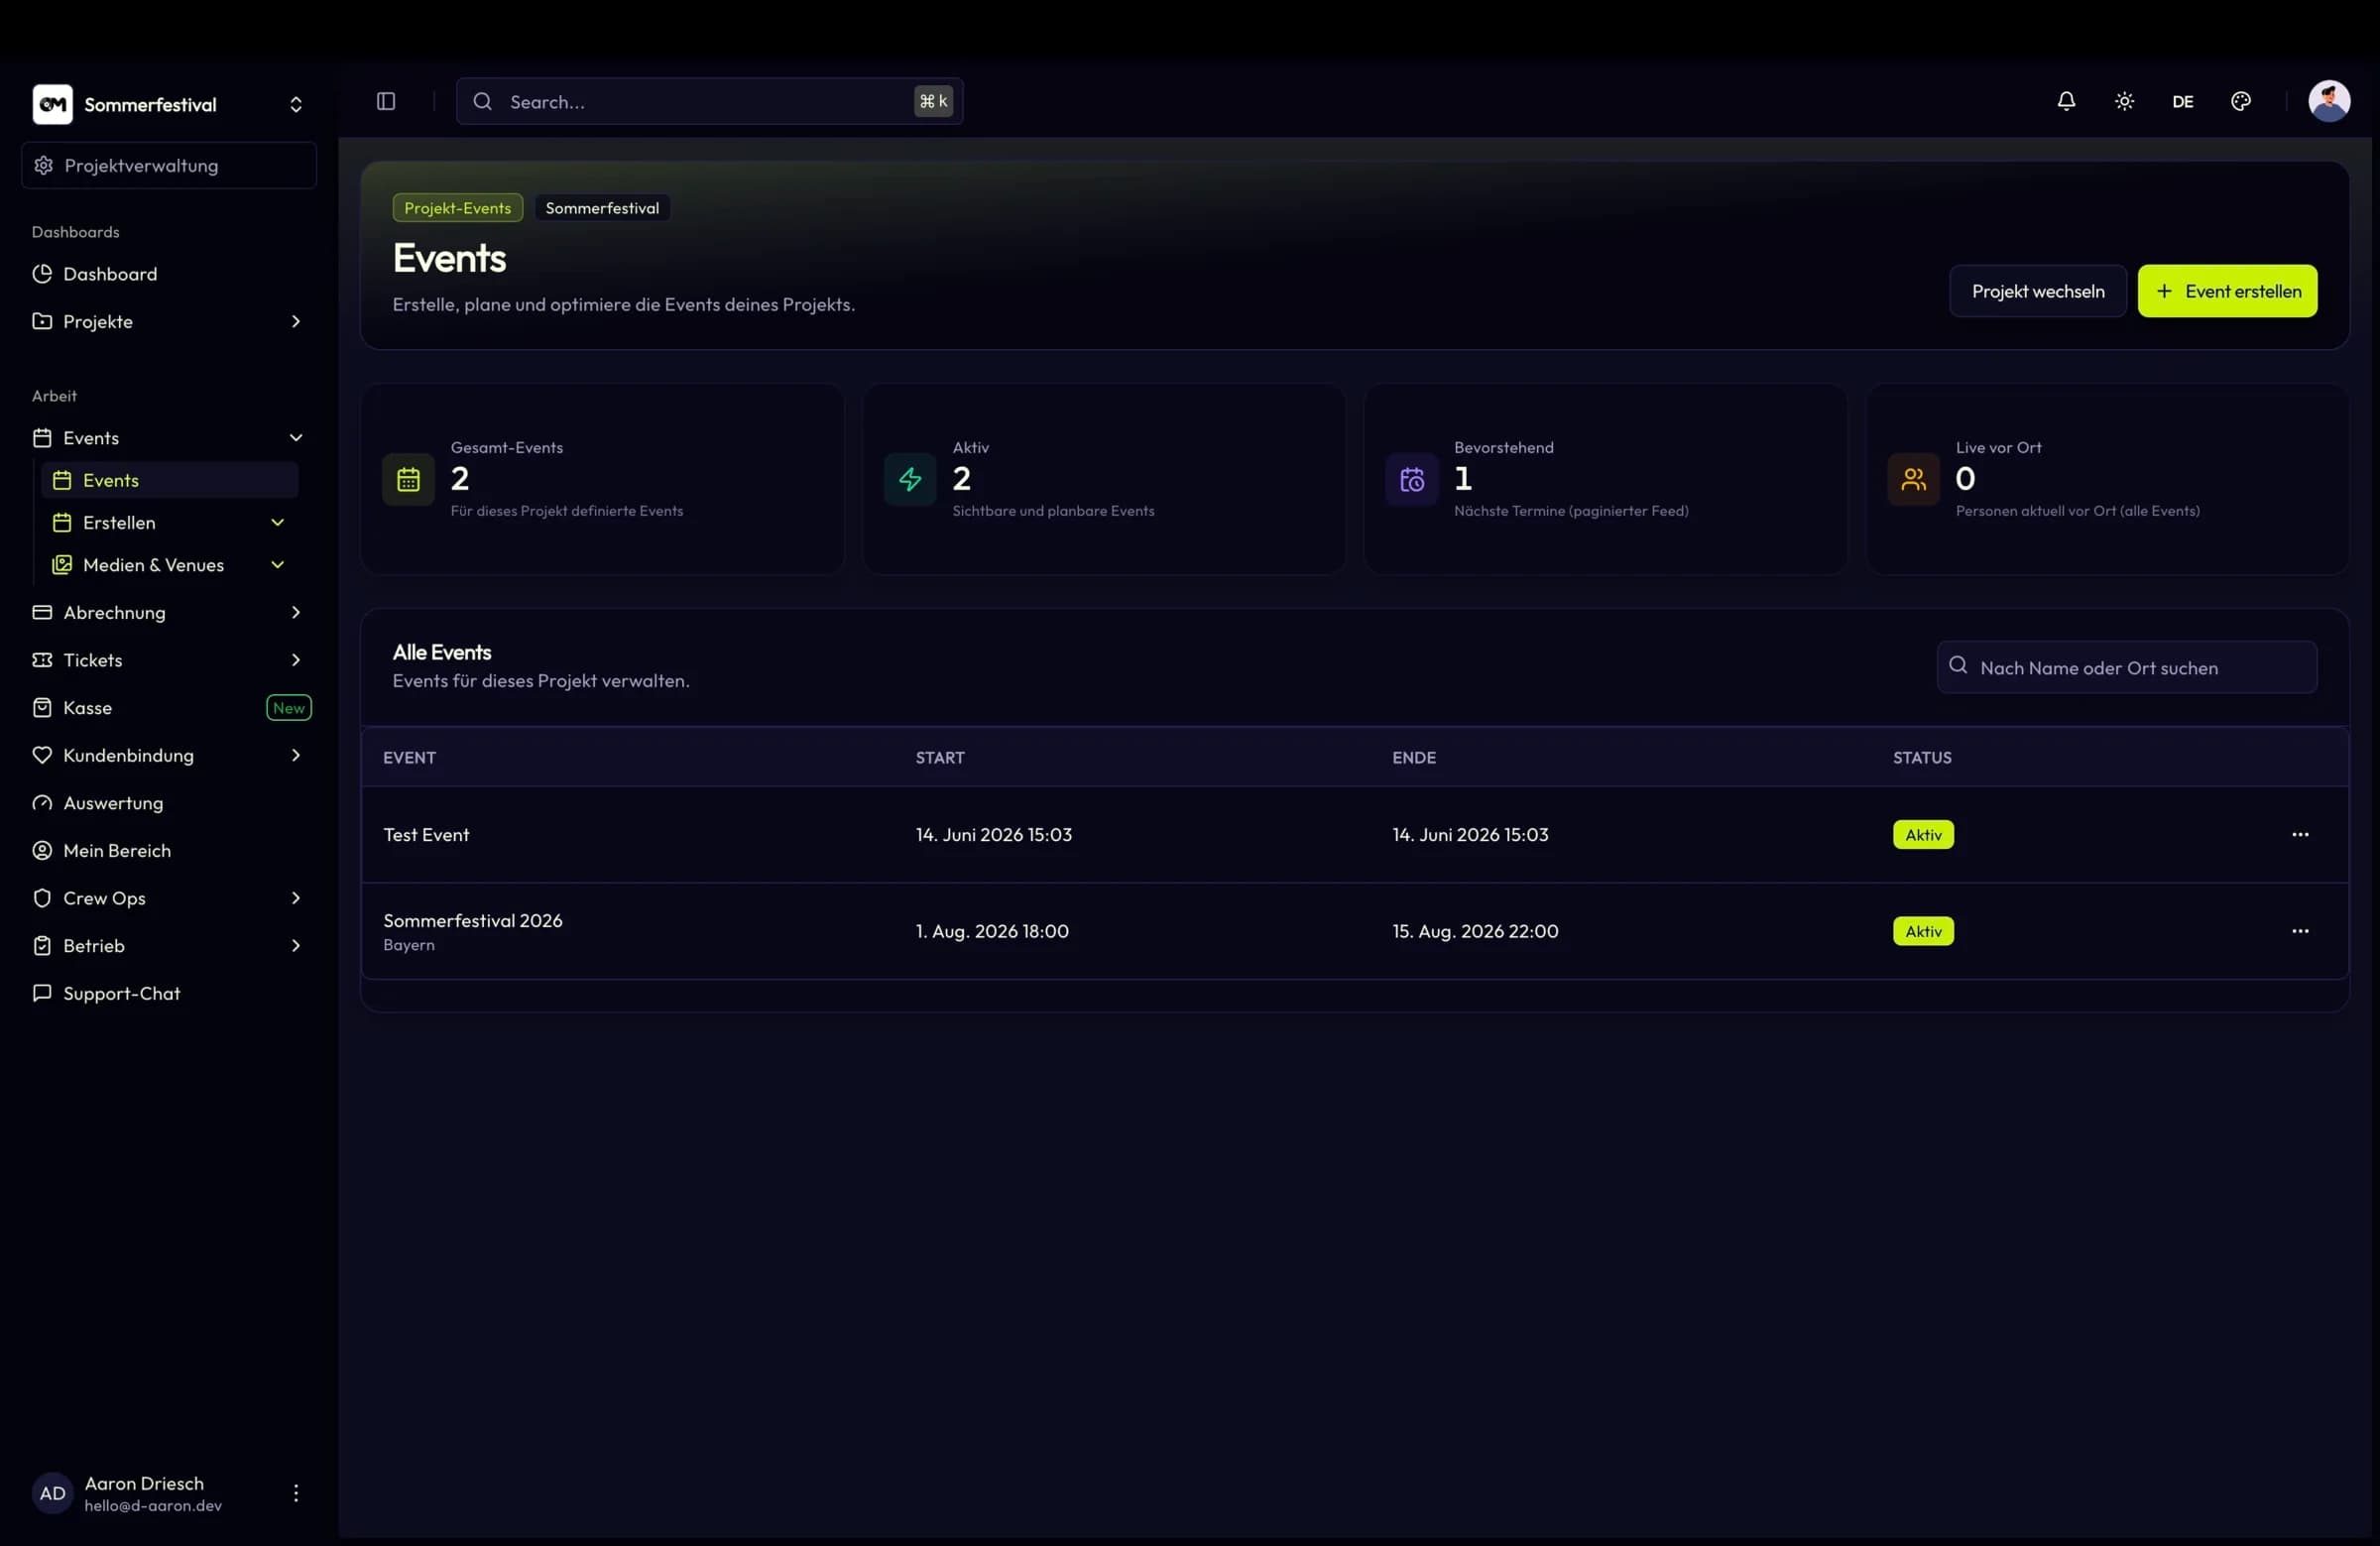Expand the Projekte section
This screenshot has height=1546, width=2380.
169,321
